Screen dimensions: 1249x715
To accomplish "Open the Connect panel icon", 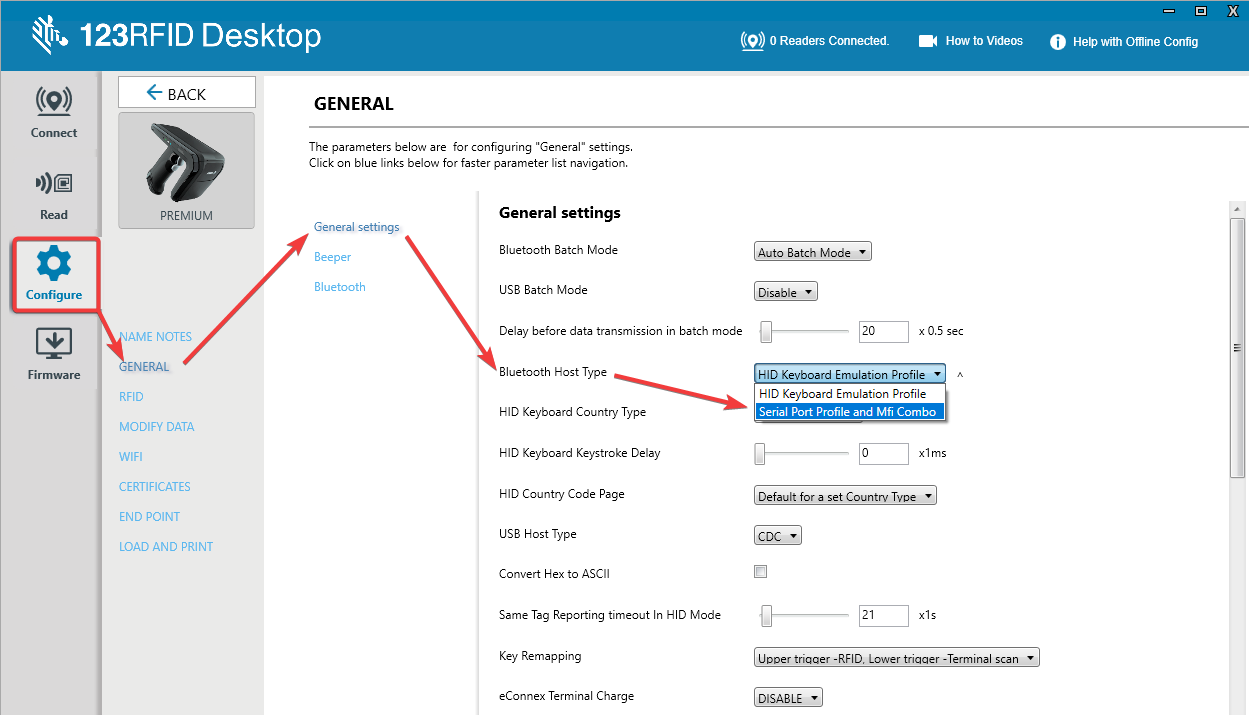I will (53, 102).
